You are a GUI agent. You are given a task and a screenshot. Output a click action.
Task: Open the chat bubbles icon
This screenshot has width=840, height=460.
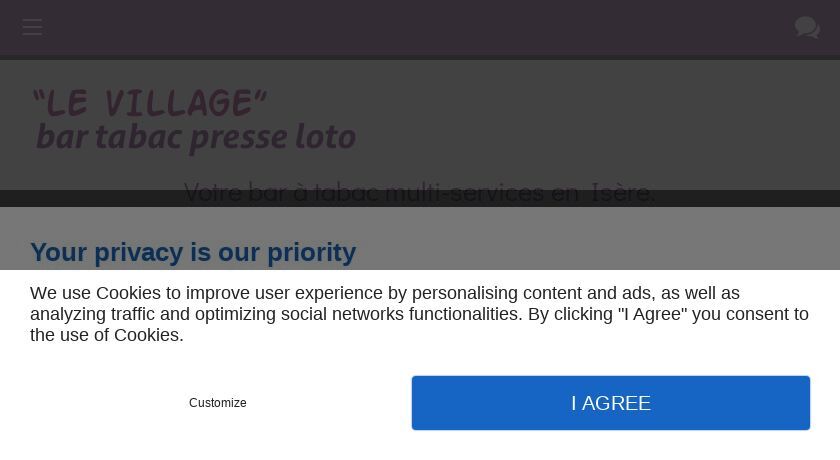(807, 27)
